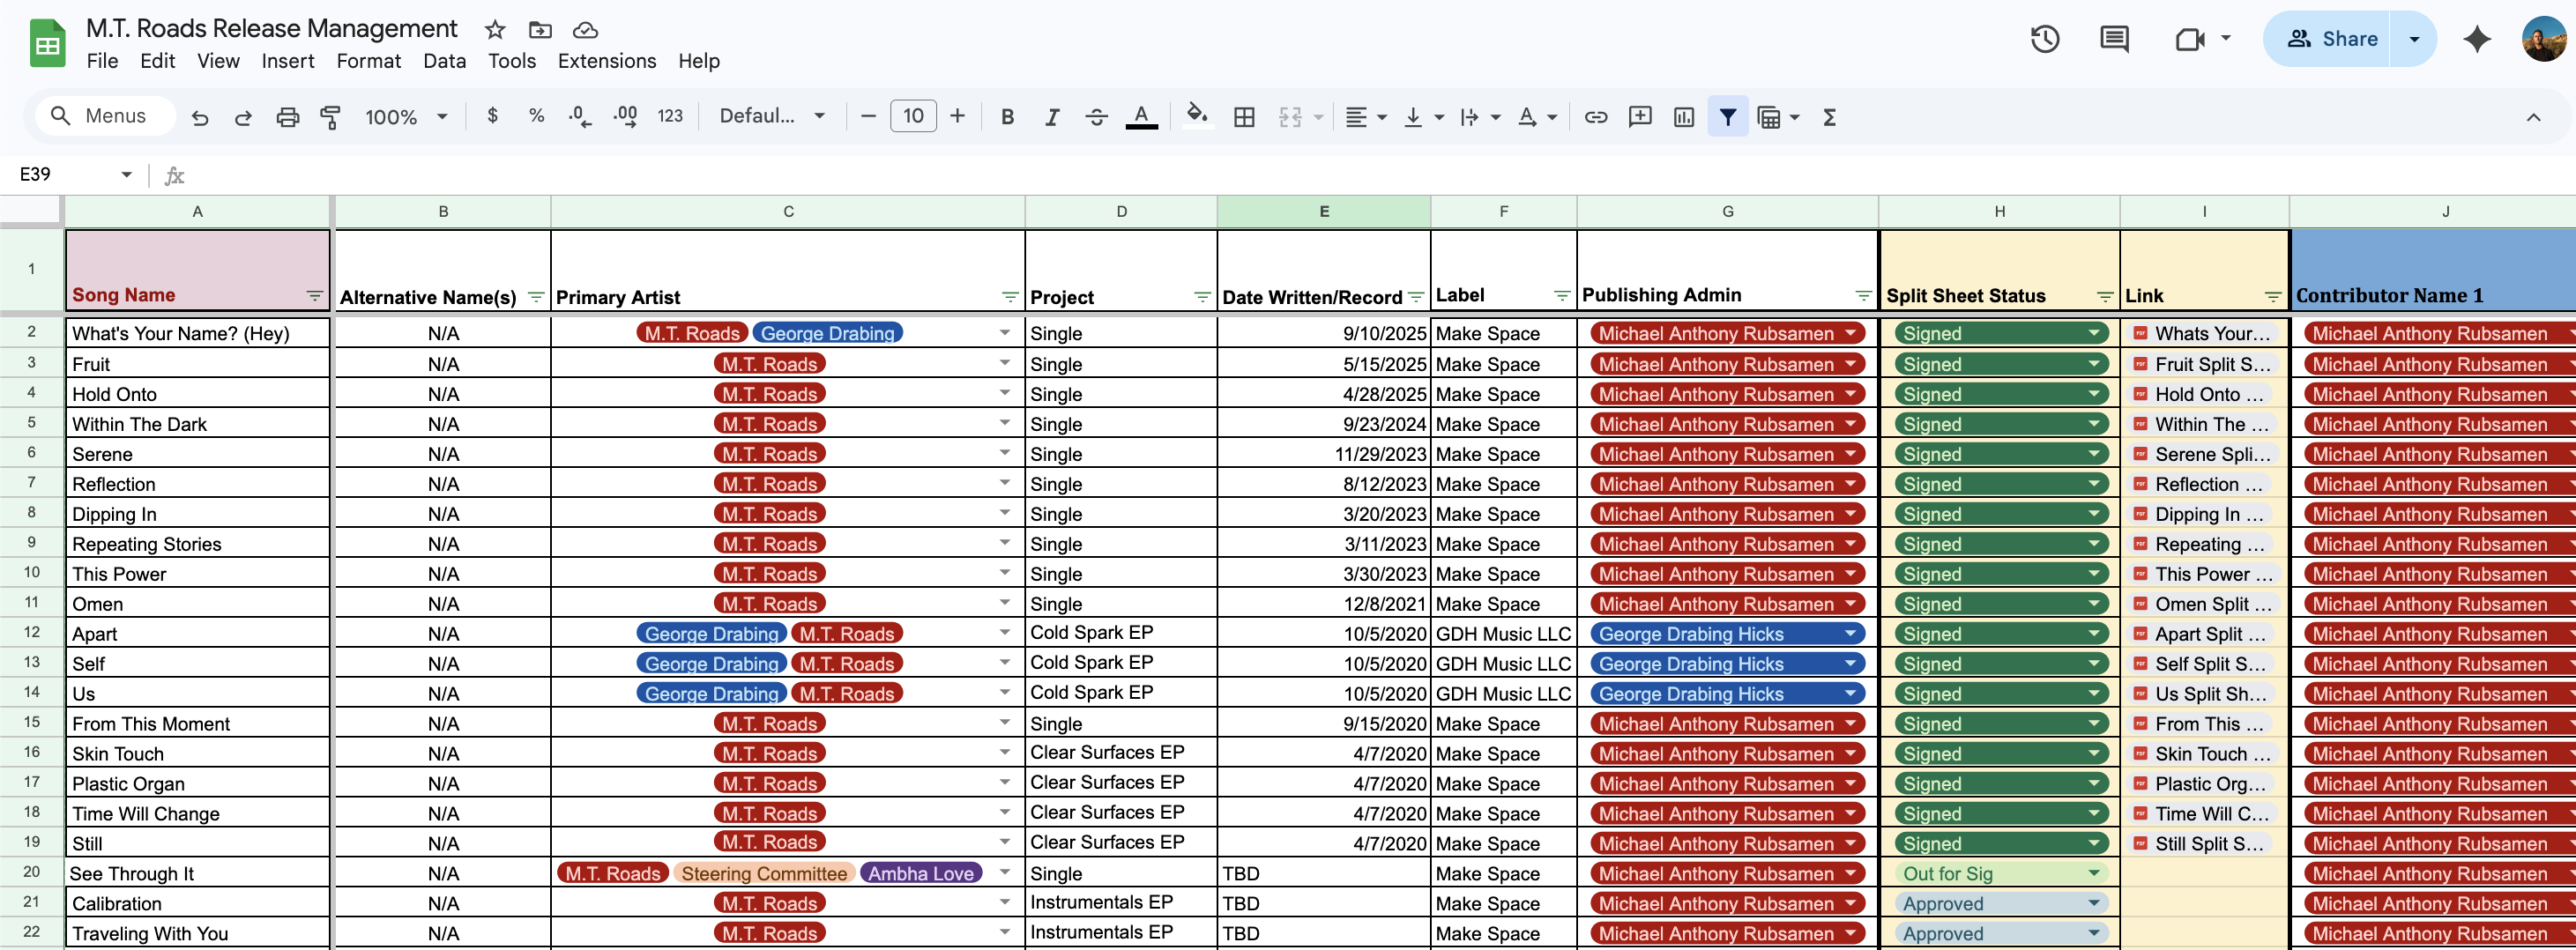The width and height of the screenshot is (2576, 950).
Task: Click the insert chart icon
Action: (1683, 117)
